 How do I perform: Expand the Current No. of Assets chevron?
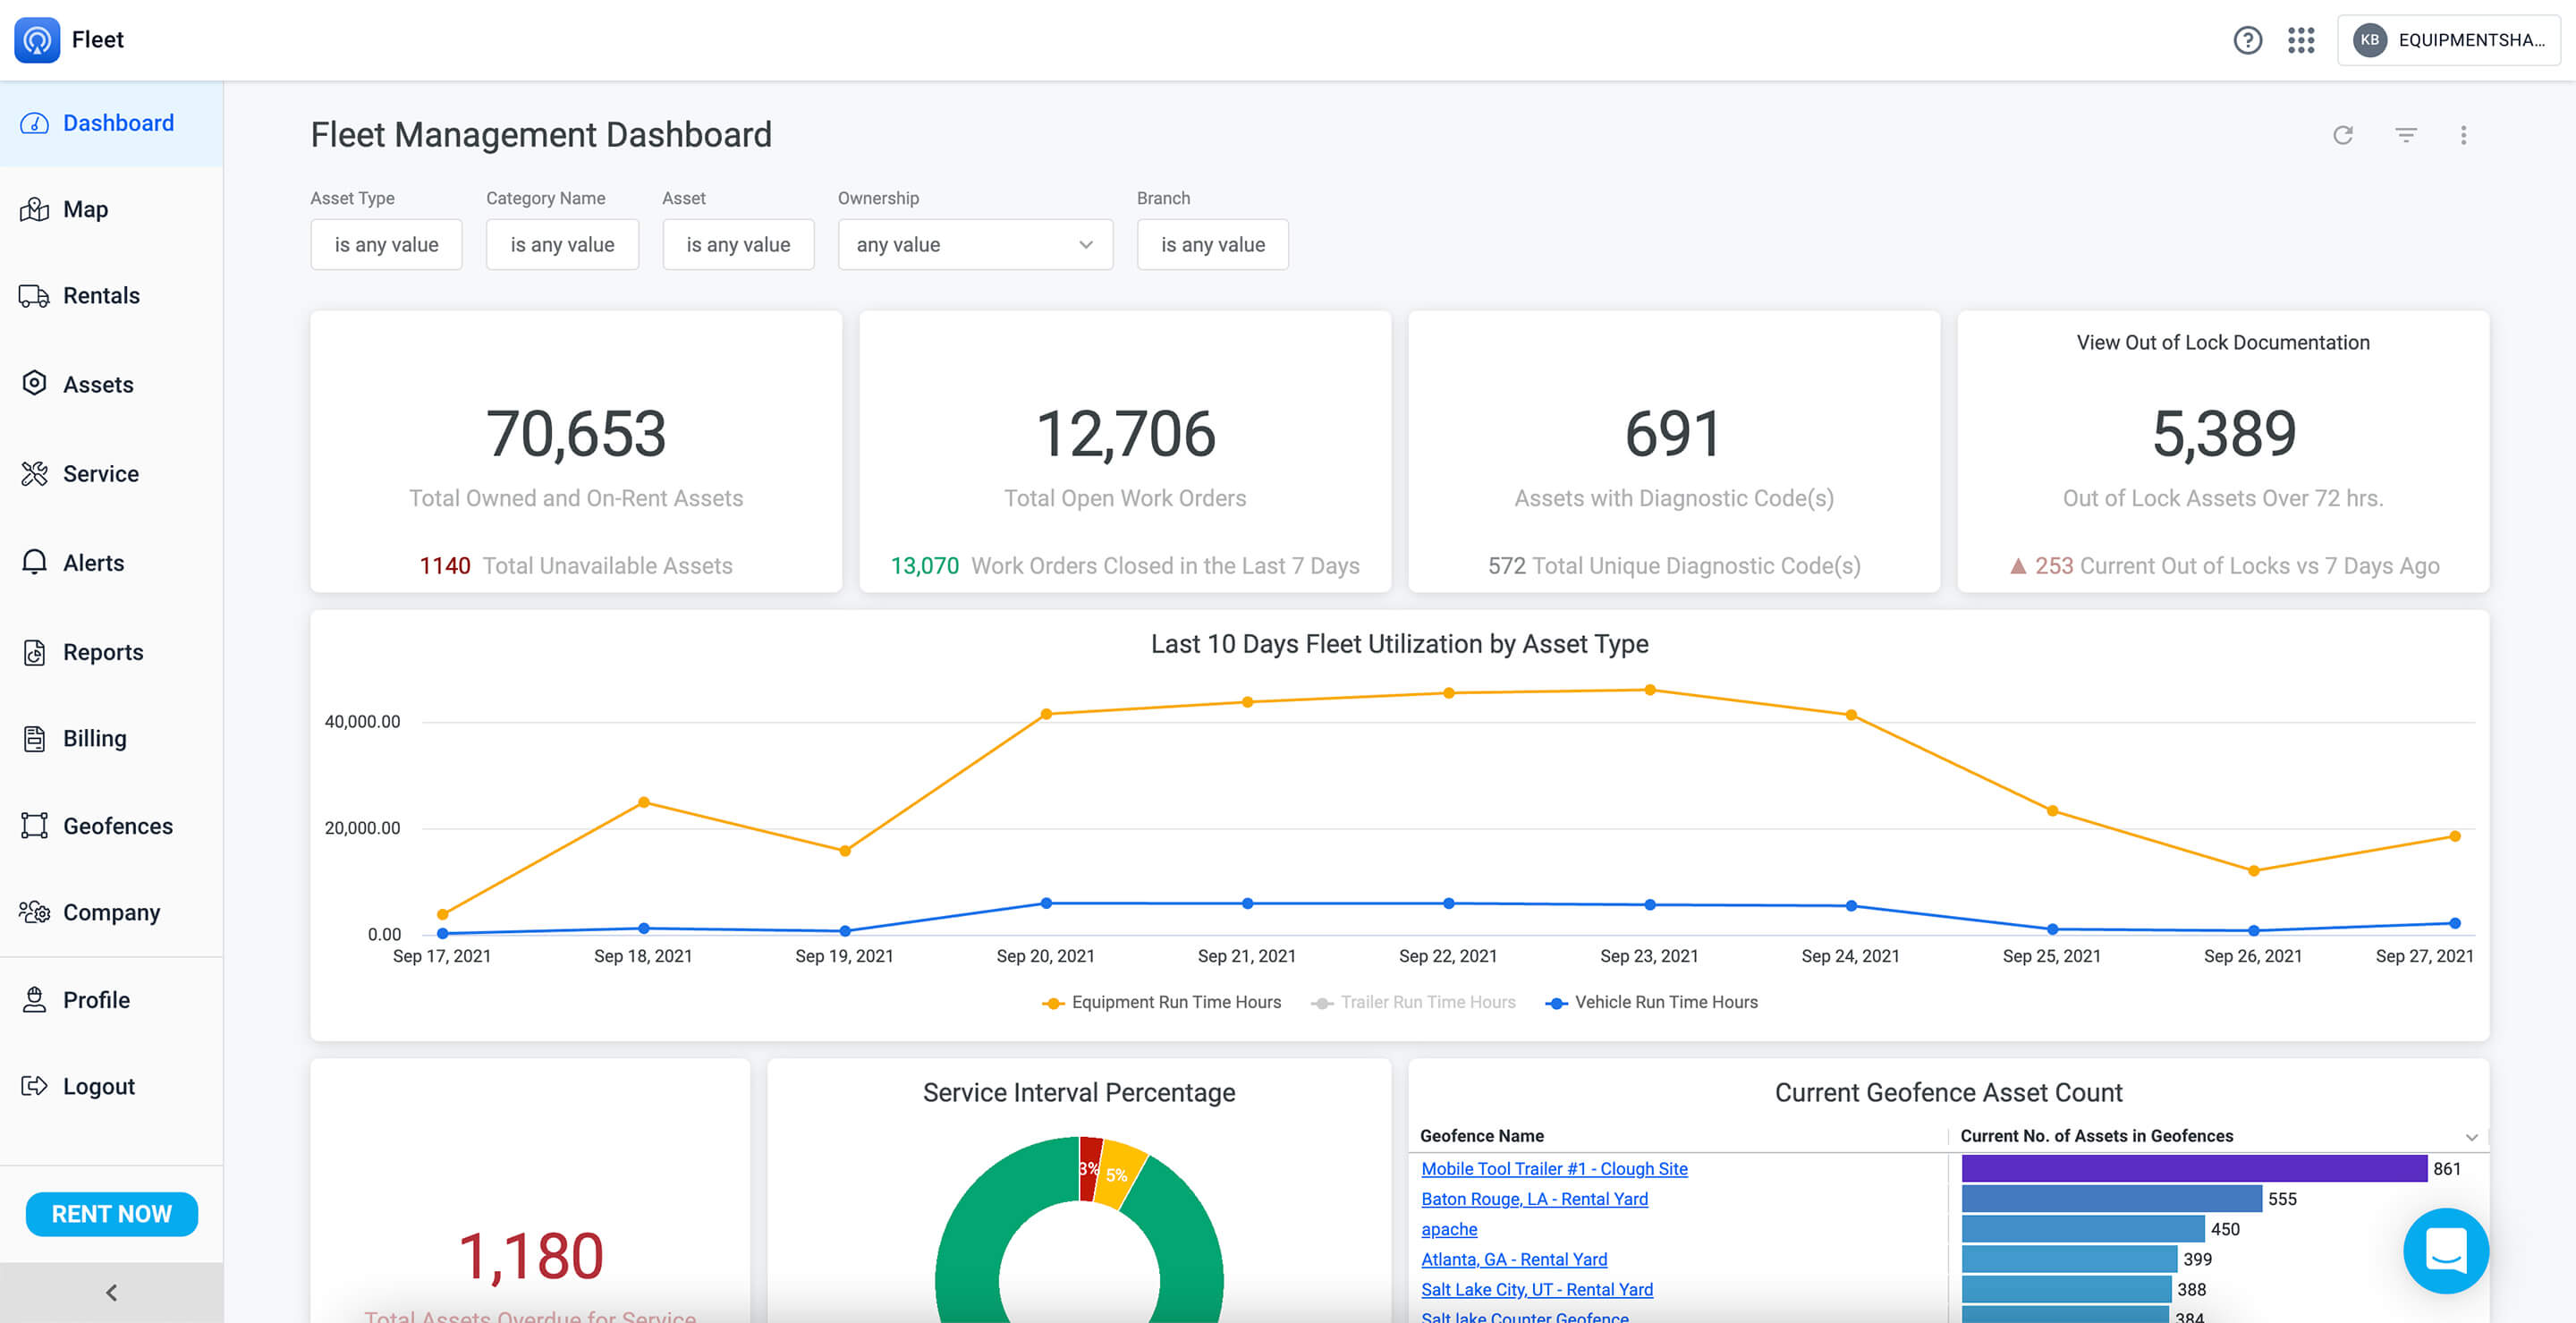pos(2472,1136)
